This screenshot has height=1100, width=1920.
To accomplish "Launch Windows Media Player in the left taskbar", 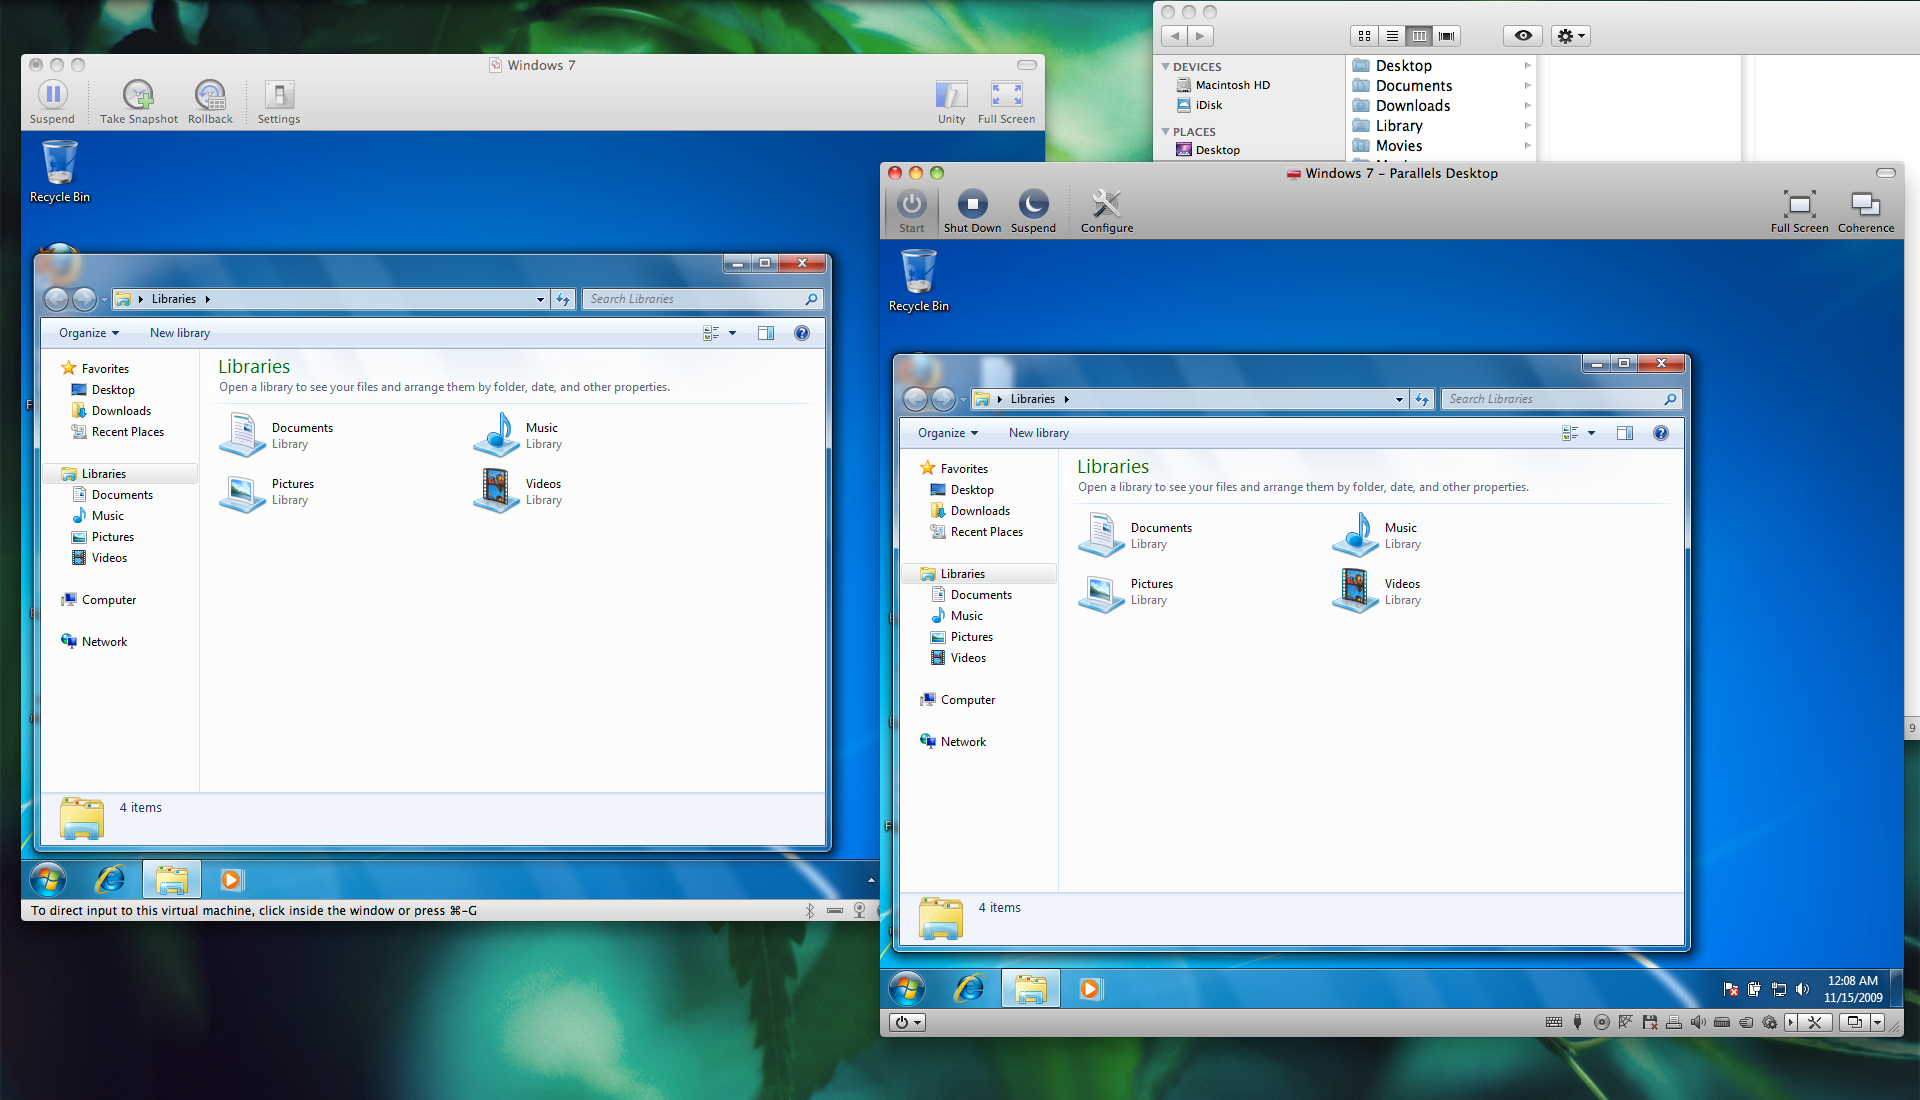I will [231, 880].
